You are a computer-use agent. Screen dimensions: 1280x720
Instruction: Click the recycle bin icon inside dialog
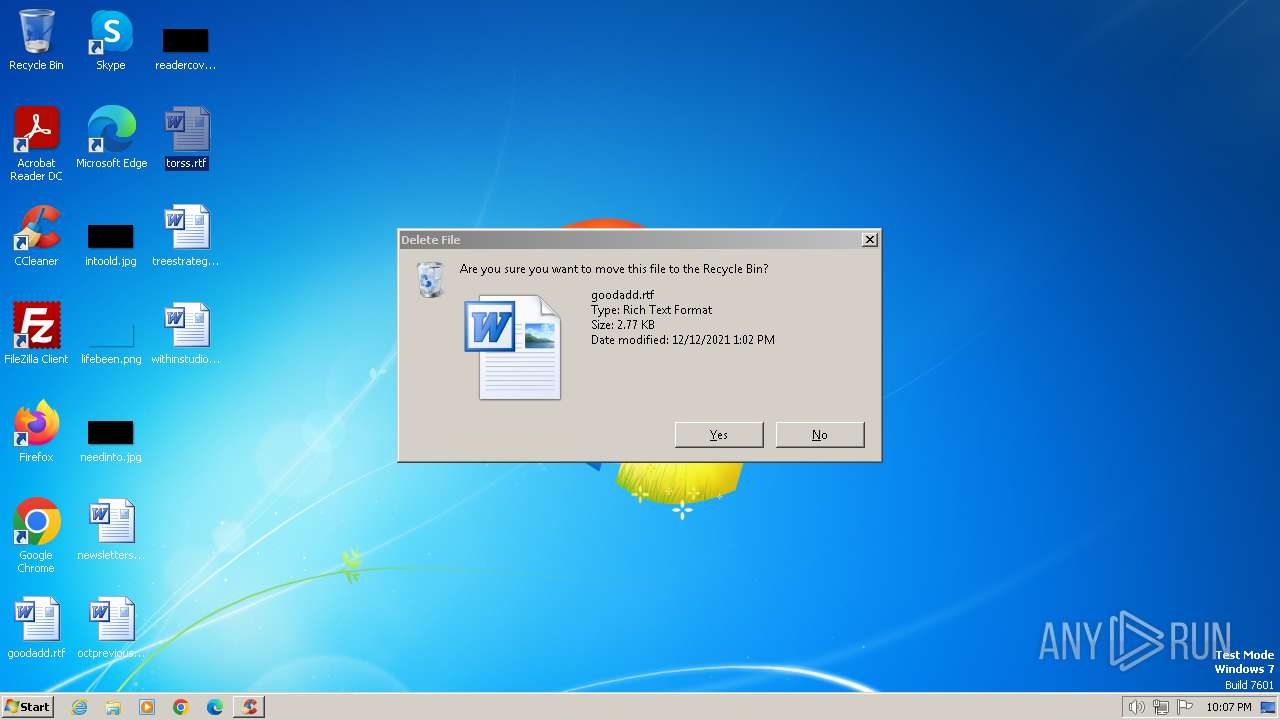click(430, 279)
